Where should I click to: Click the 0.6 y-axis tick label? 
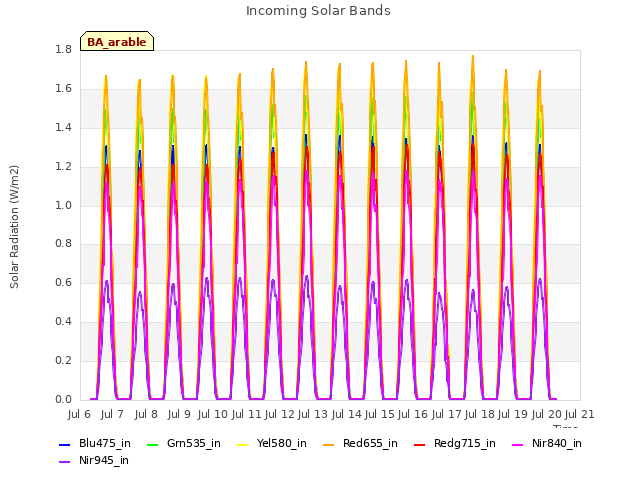63,282
